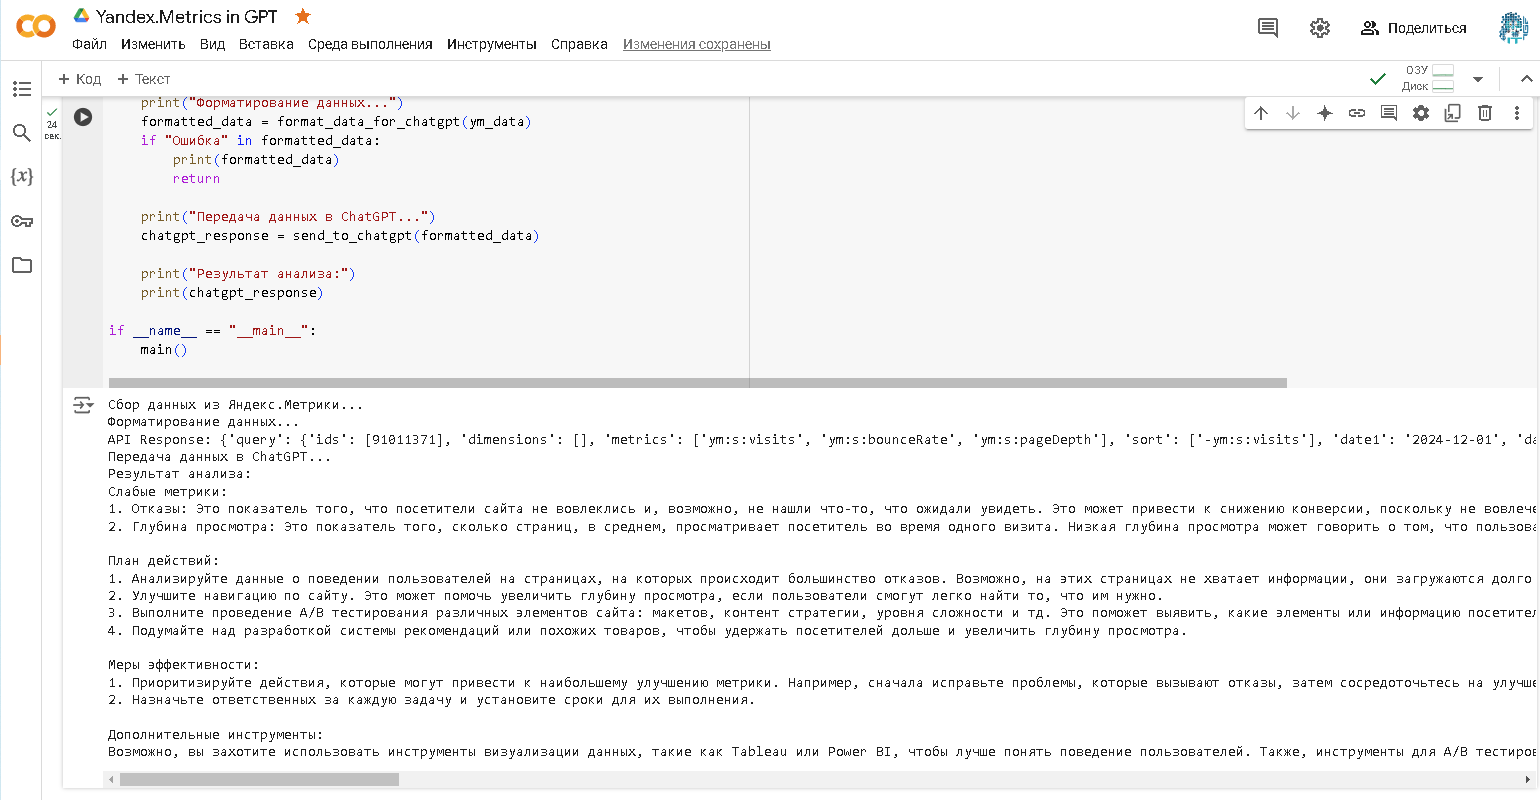
Task: Mirror the cell in a tab
Action: click(1453, 113)
